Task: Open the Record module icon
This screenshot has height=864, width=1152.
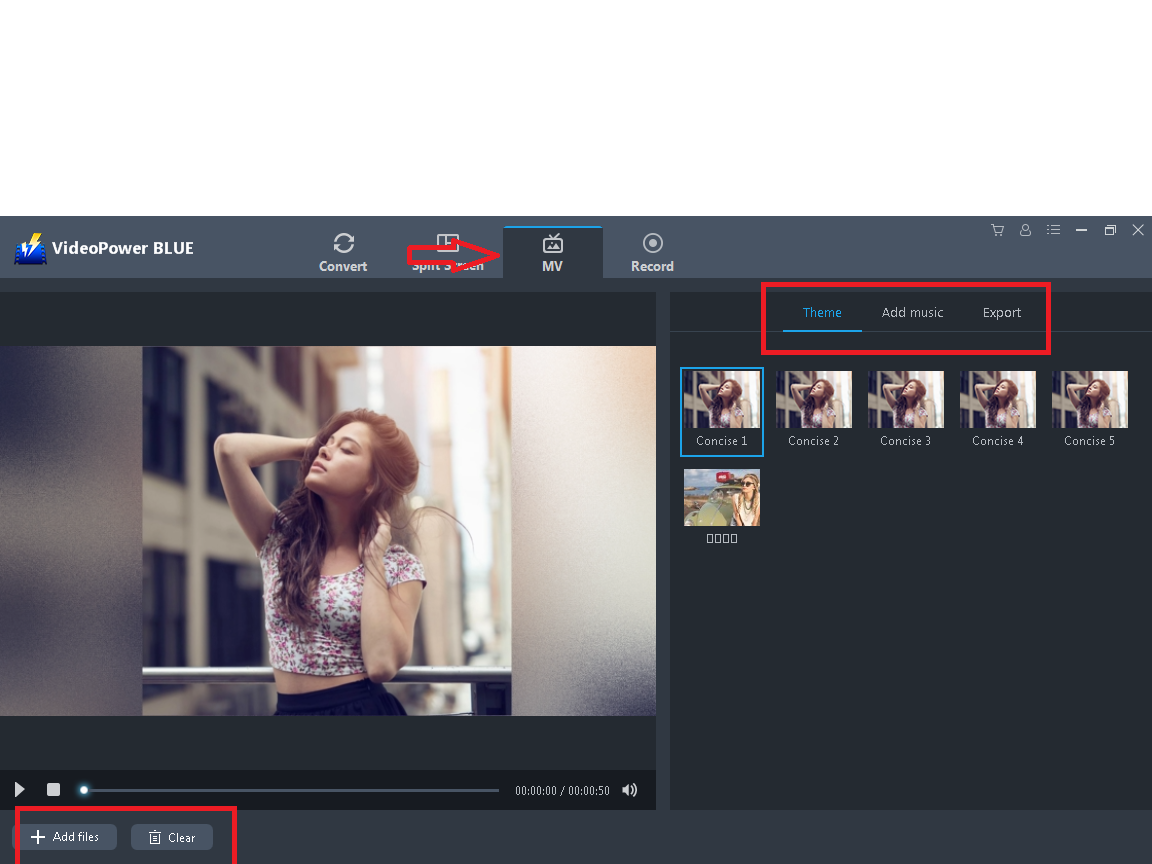Action: (652, 243)
